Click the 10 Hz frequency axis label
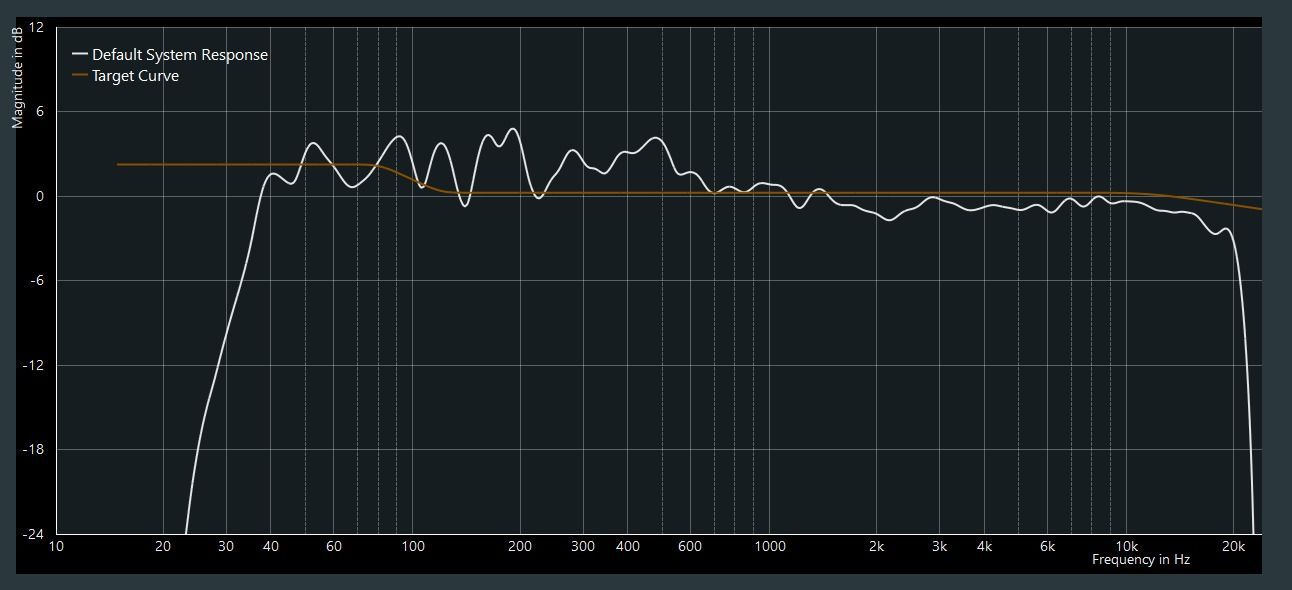Viewport: 1292px width, 590px height. 56,547
